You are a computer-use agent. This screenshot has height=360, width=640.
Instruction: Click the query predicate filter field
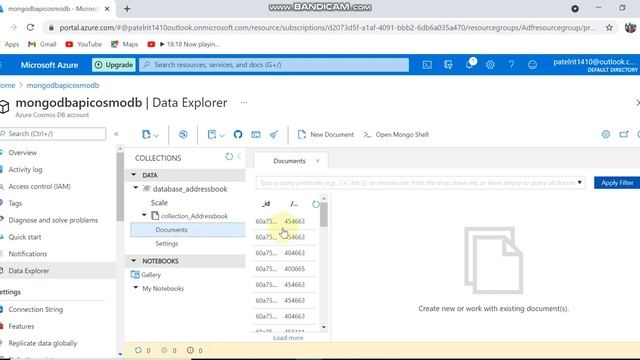(x=420, y=182)
